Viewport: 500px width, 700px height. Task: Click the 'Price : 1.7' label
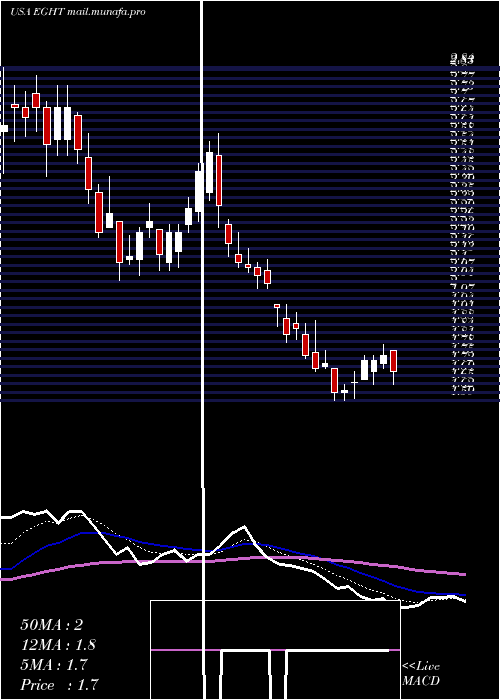[59, 684]
